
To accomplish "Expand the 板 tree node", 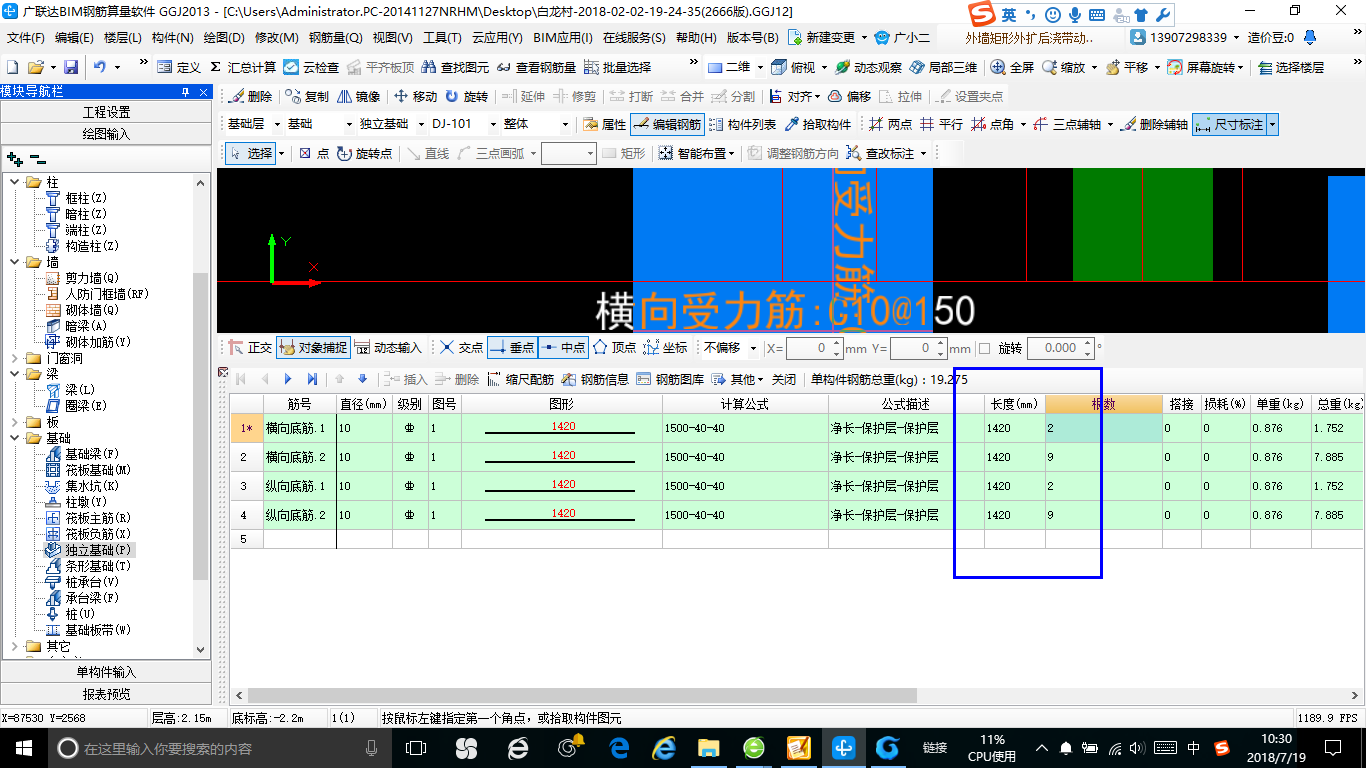I will point(15,422).
